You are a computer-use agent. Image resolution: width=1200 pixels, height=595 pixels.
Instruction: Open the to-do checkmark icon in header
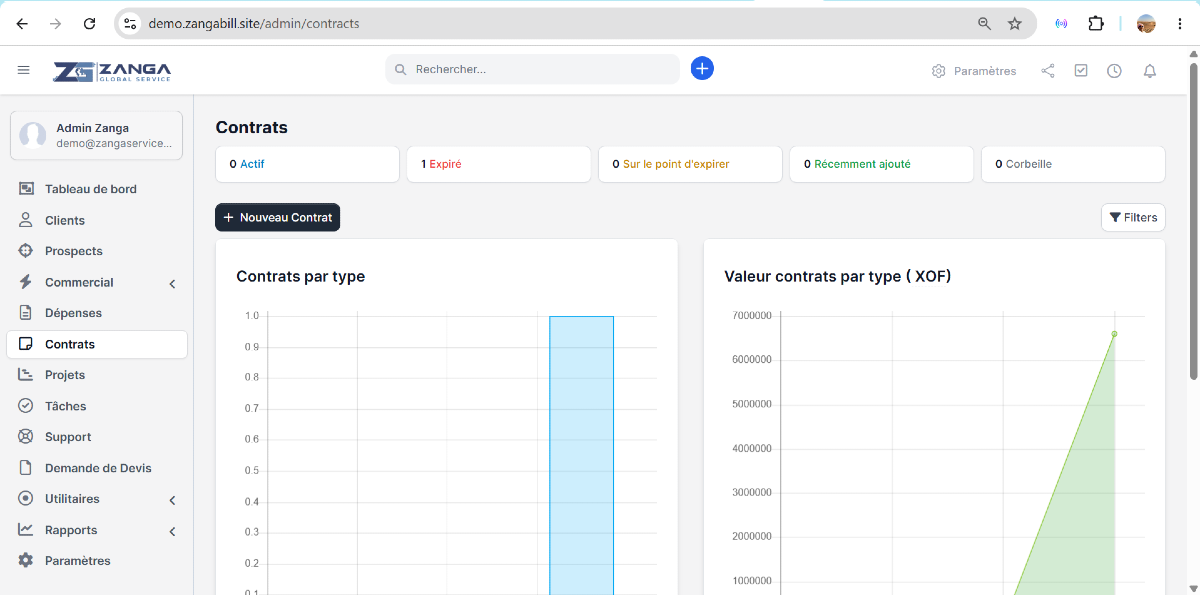pos(1081,71)
